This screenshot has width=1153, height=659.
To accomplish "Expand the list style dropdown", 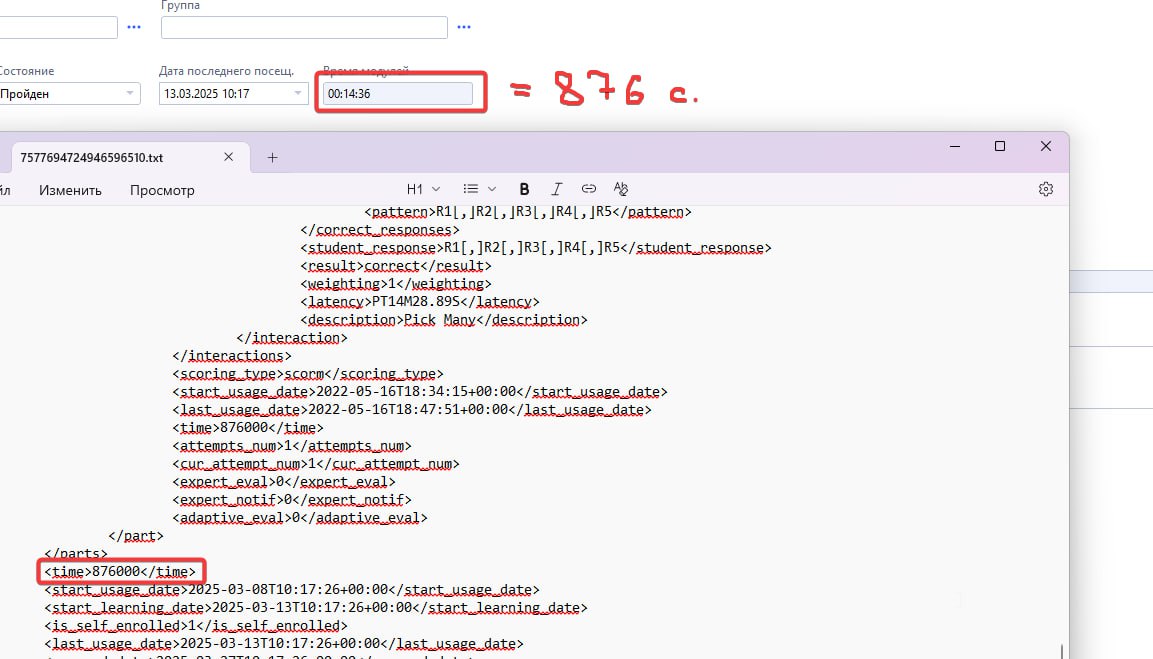I will [480, 189].
